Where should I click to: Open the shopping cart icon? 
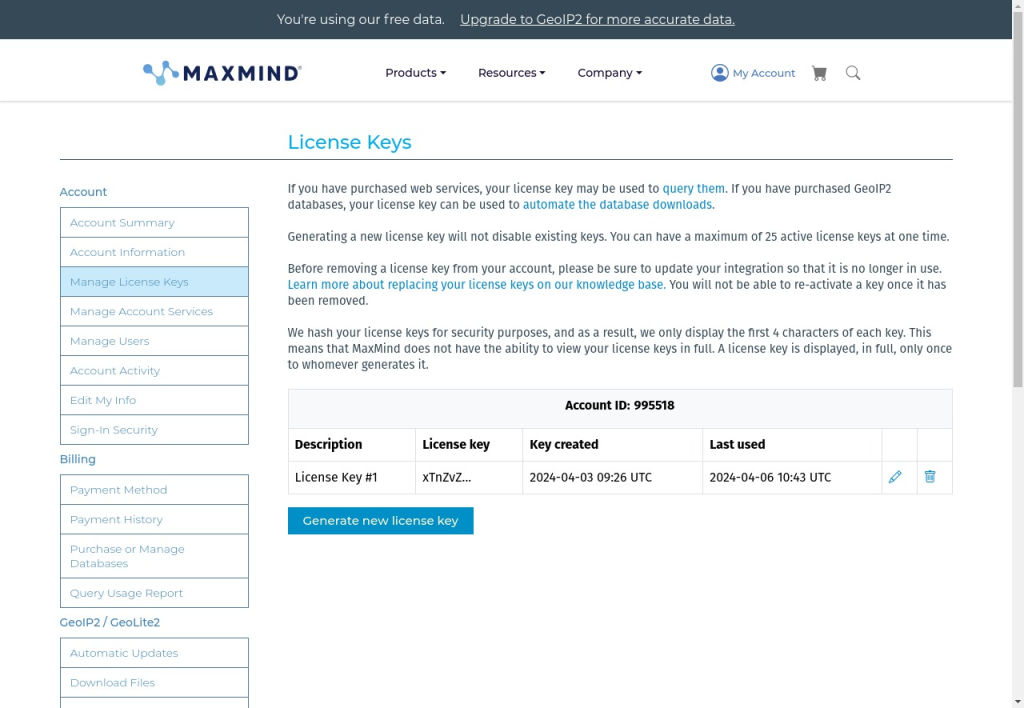[x=819, y=73]
